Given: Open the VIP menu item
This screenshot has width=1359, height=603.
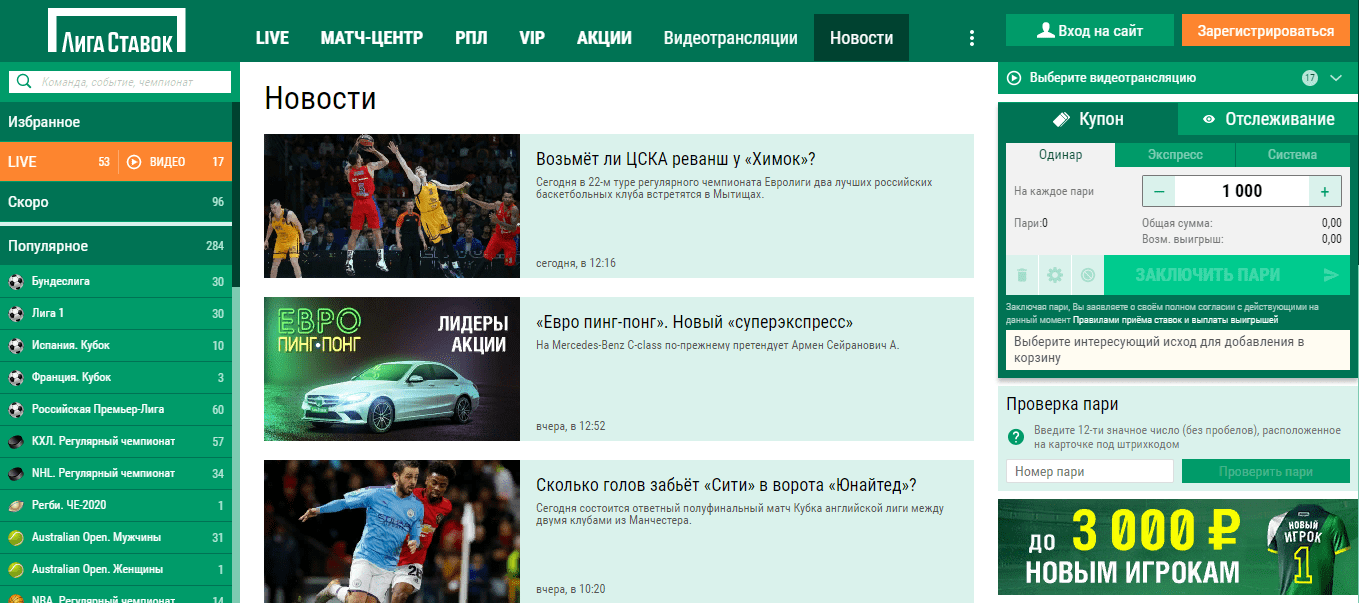Looking at the screenshot, I should coord(532,38).
